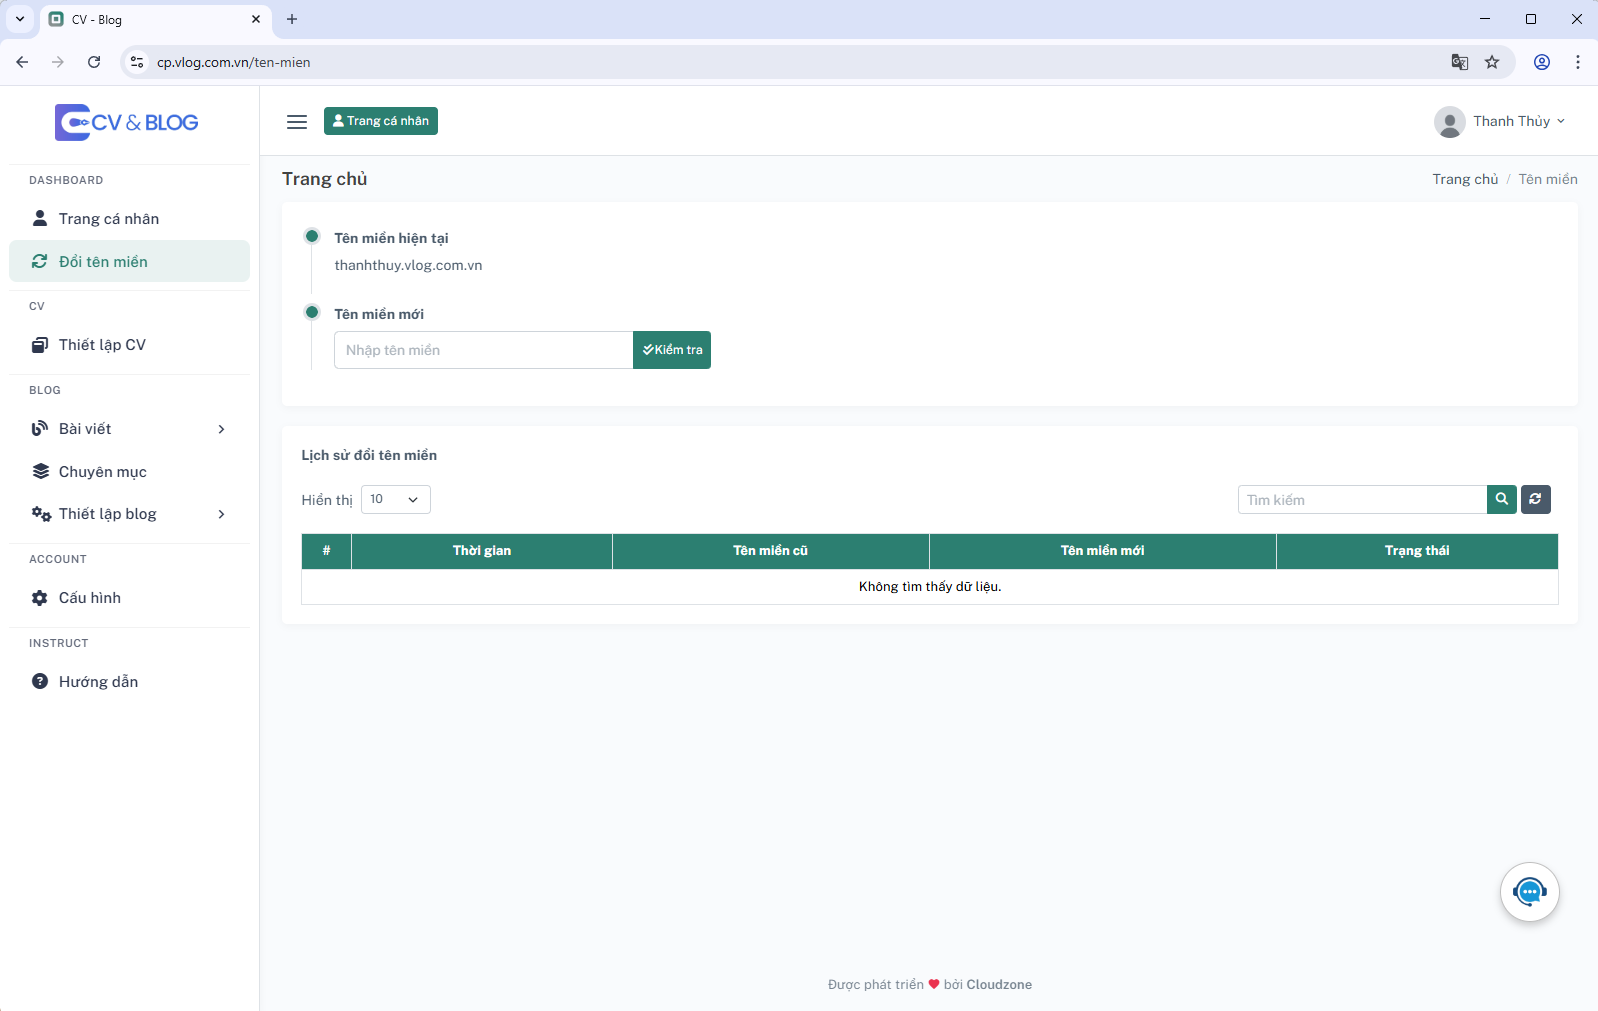
Task: Click magnifier search button in history table
Action: (x=1501, y=499)
